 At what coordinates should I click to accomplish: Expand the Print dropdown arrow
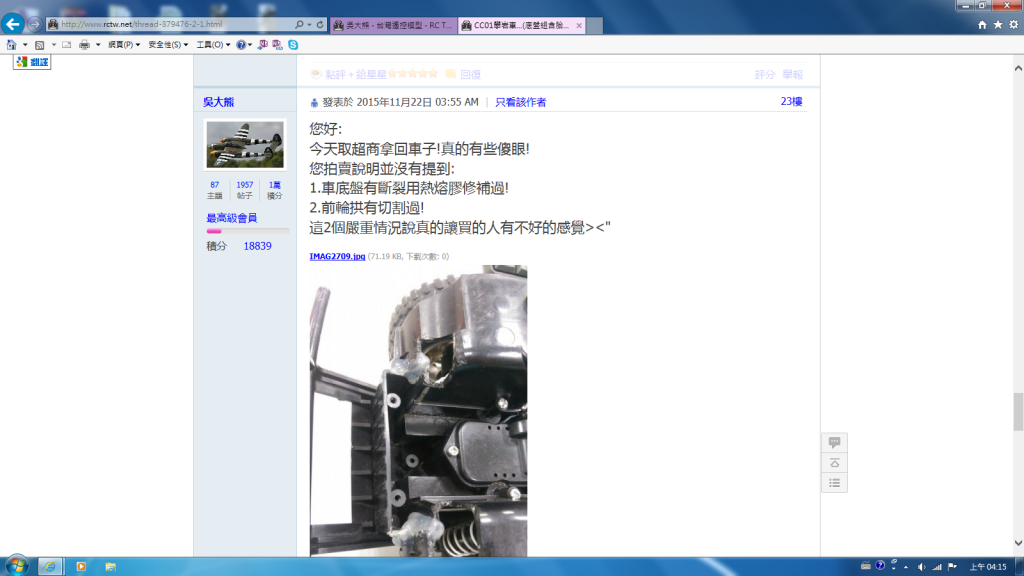pyautogui.click(x=98, y=45)
